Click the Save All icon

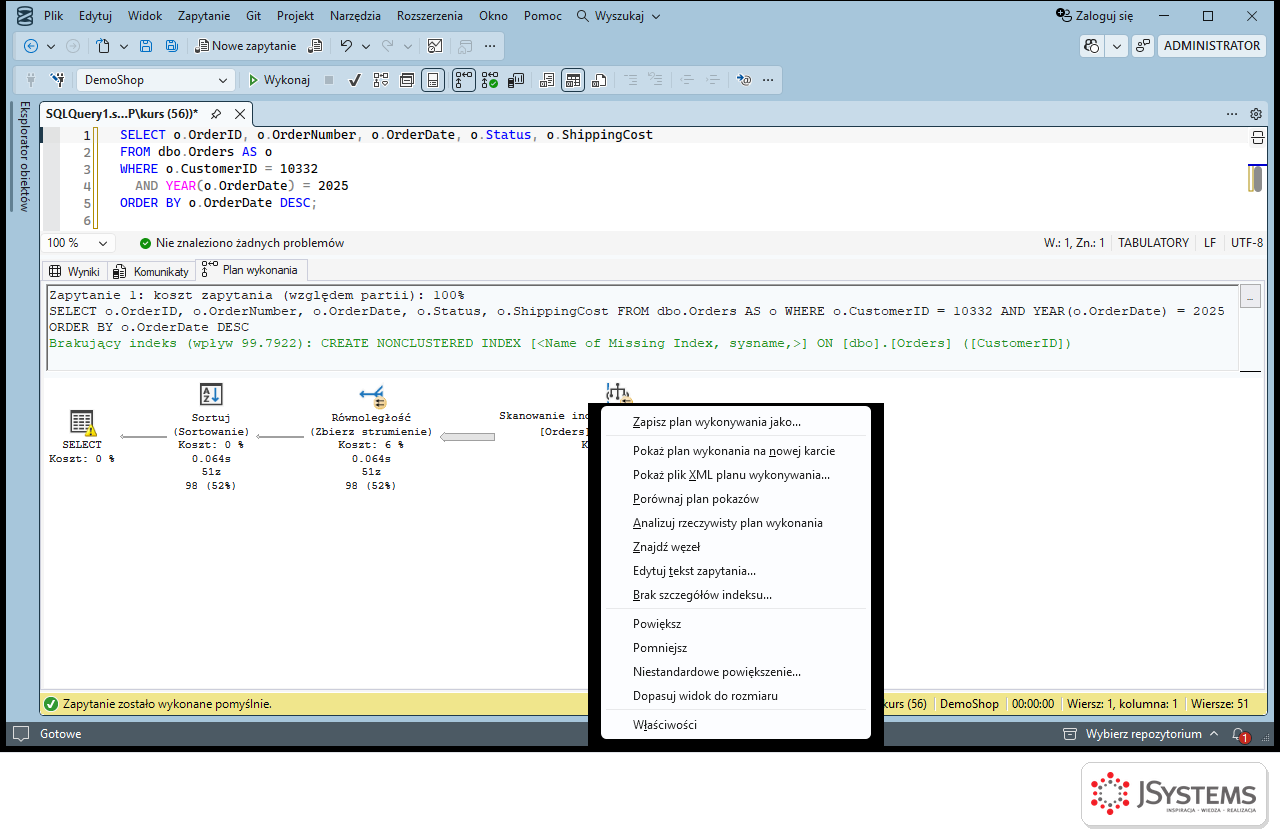172,46
